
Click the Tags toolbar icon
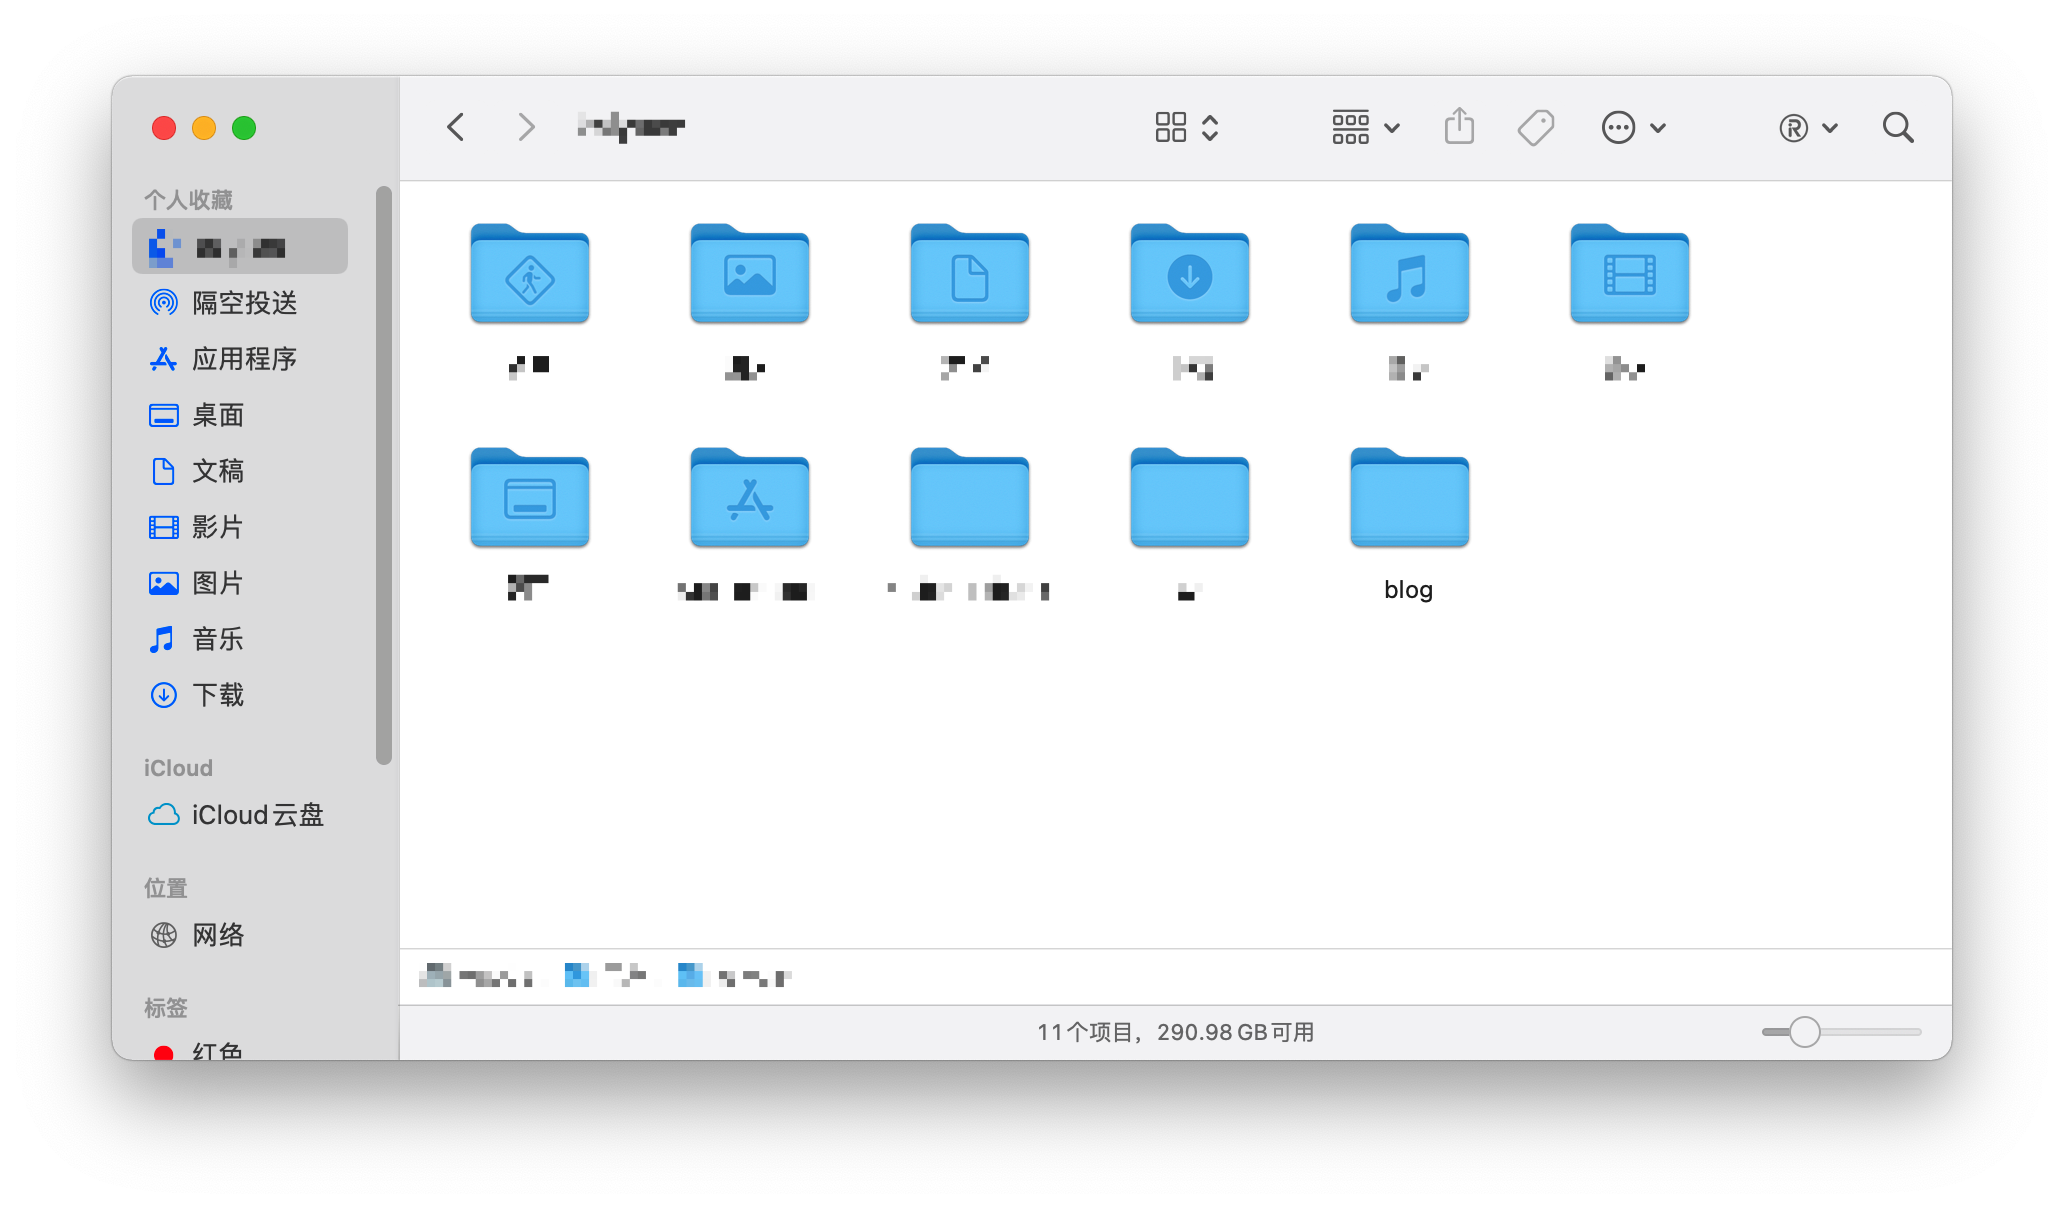click(x=1535, y=127)
